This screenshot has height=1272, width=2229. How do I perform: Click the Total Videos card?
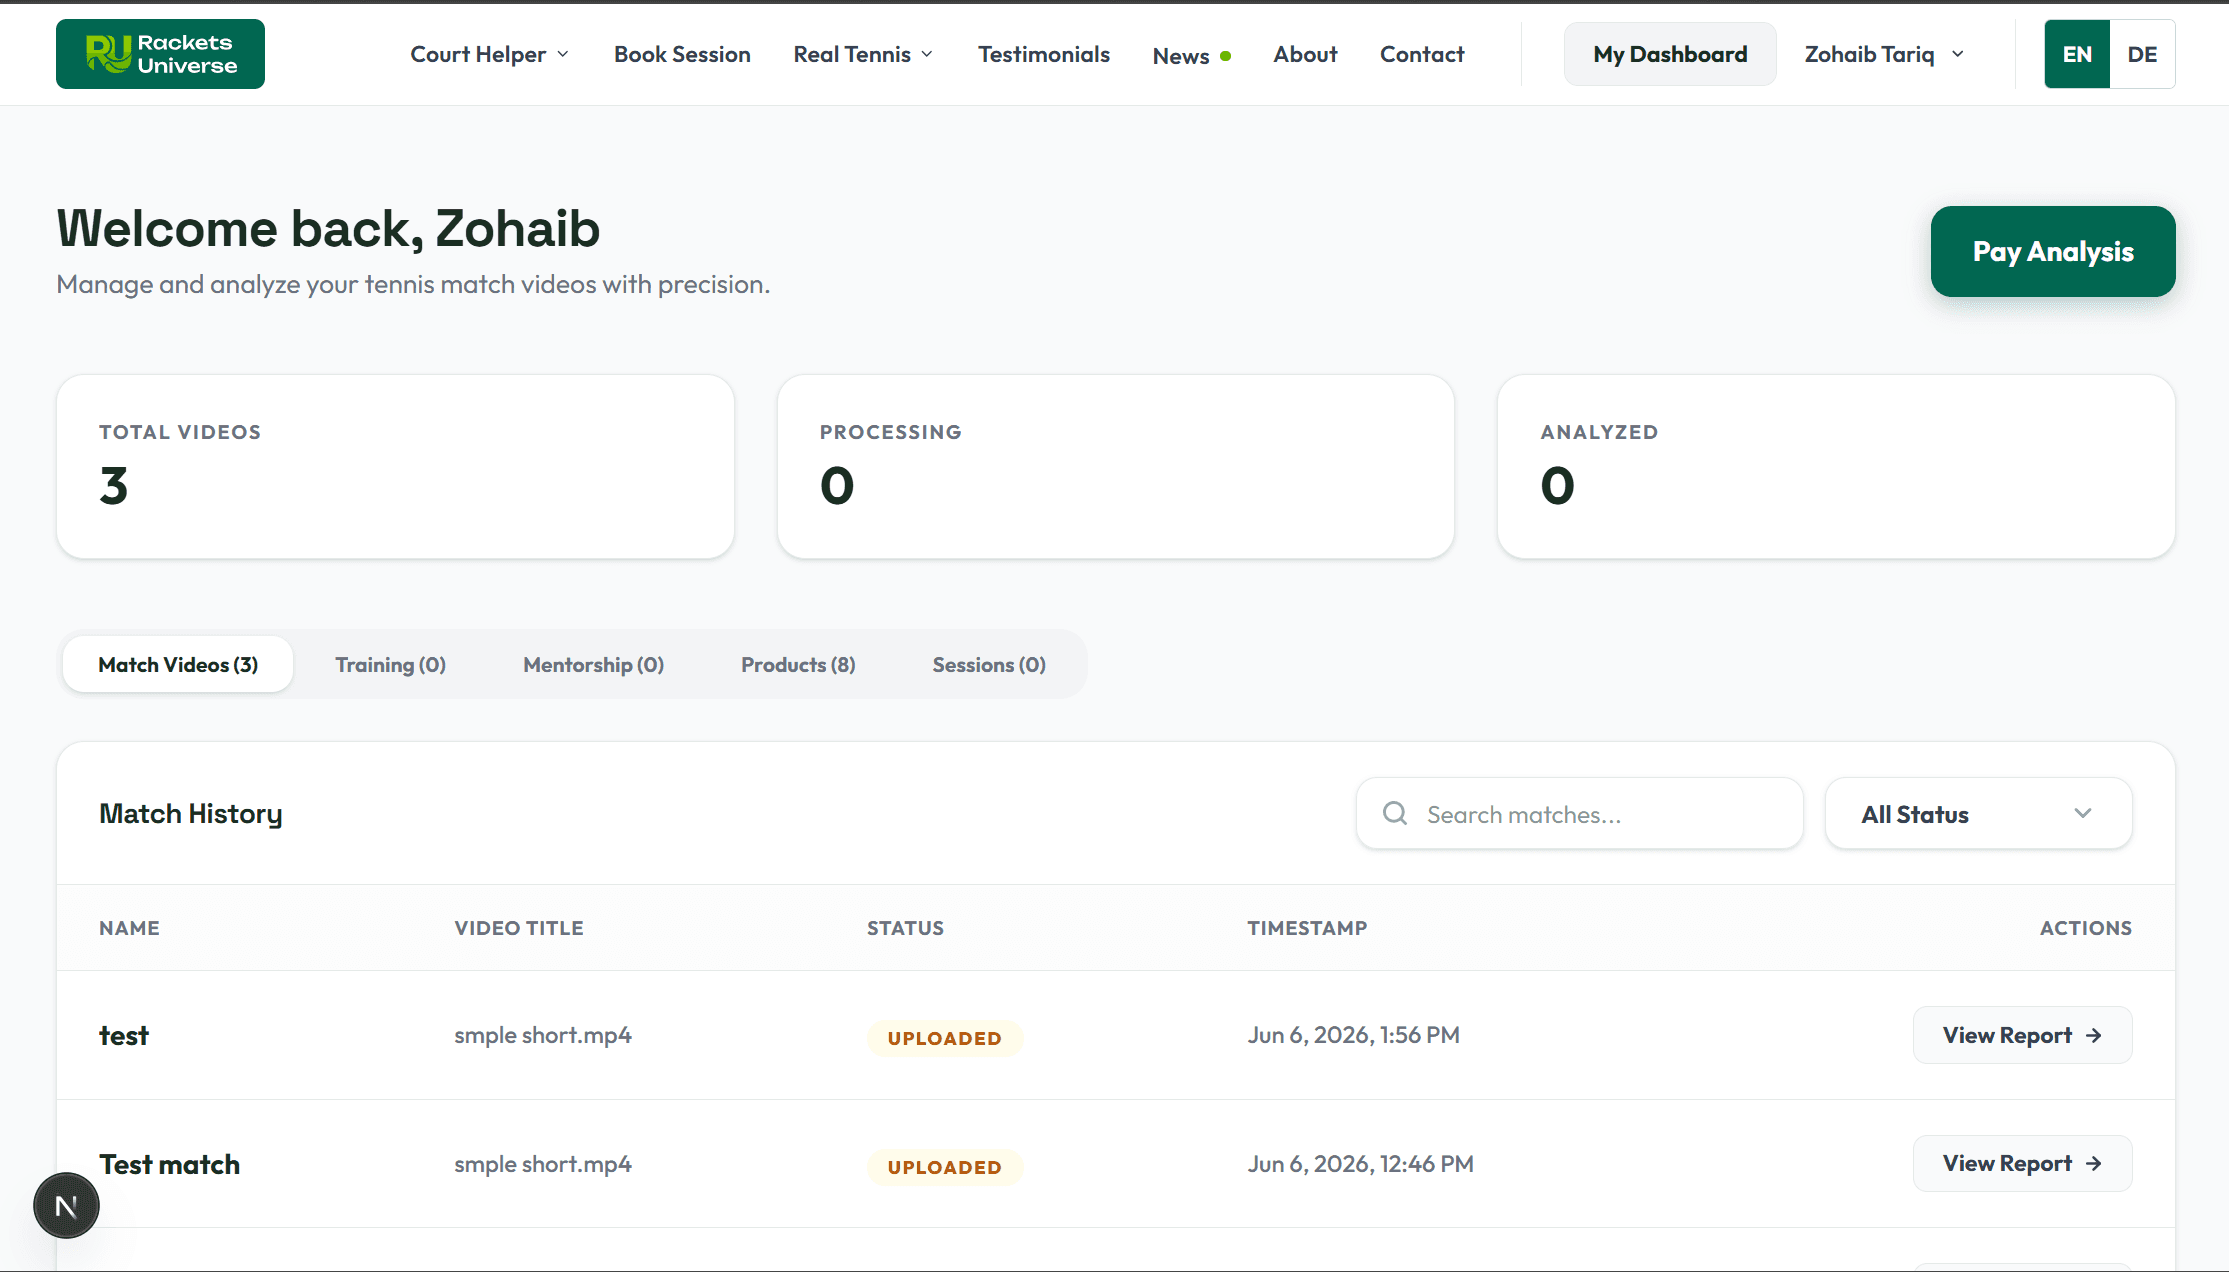coord(395,467)
